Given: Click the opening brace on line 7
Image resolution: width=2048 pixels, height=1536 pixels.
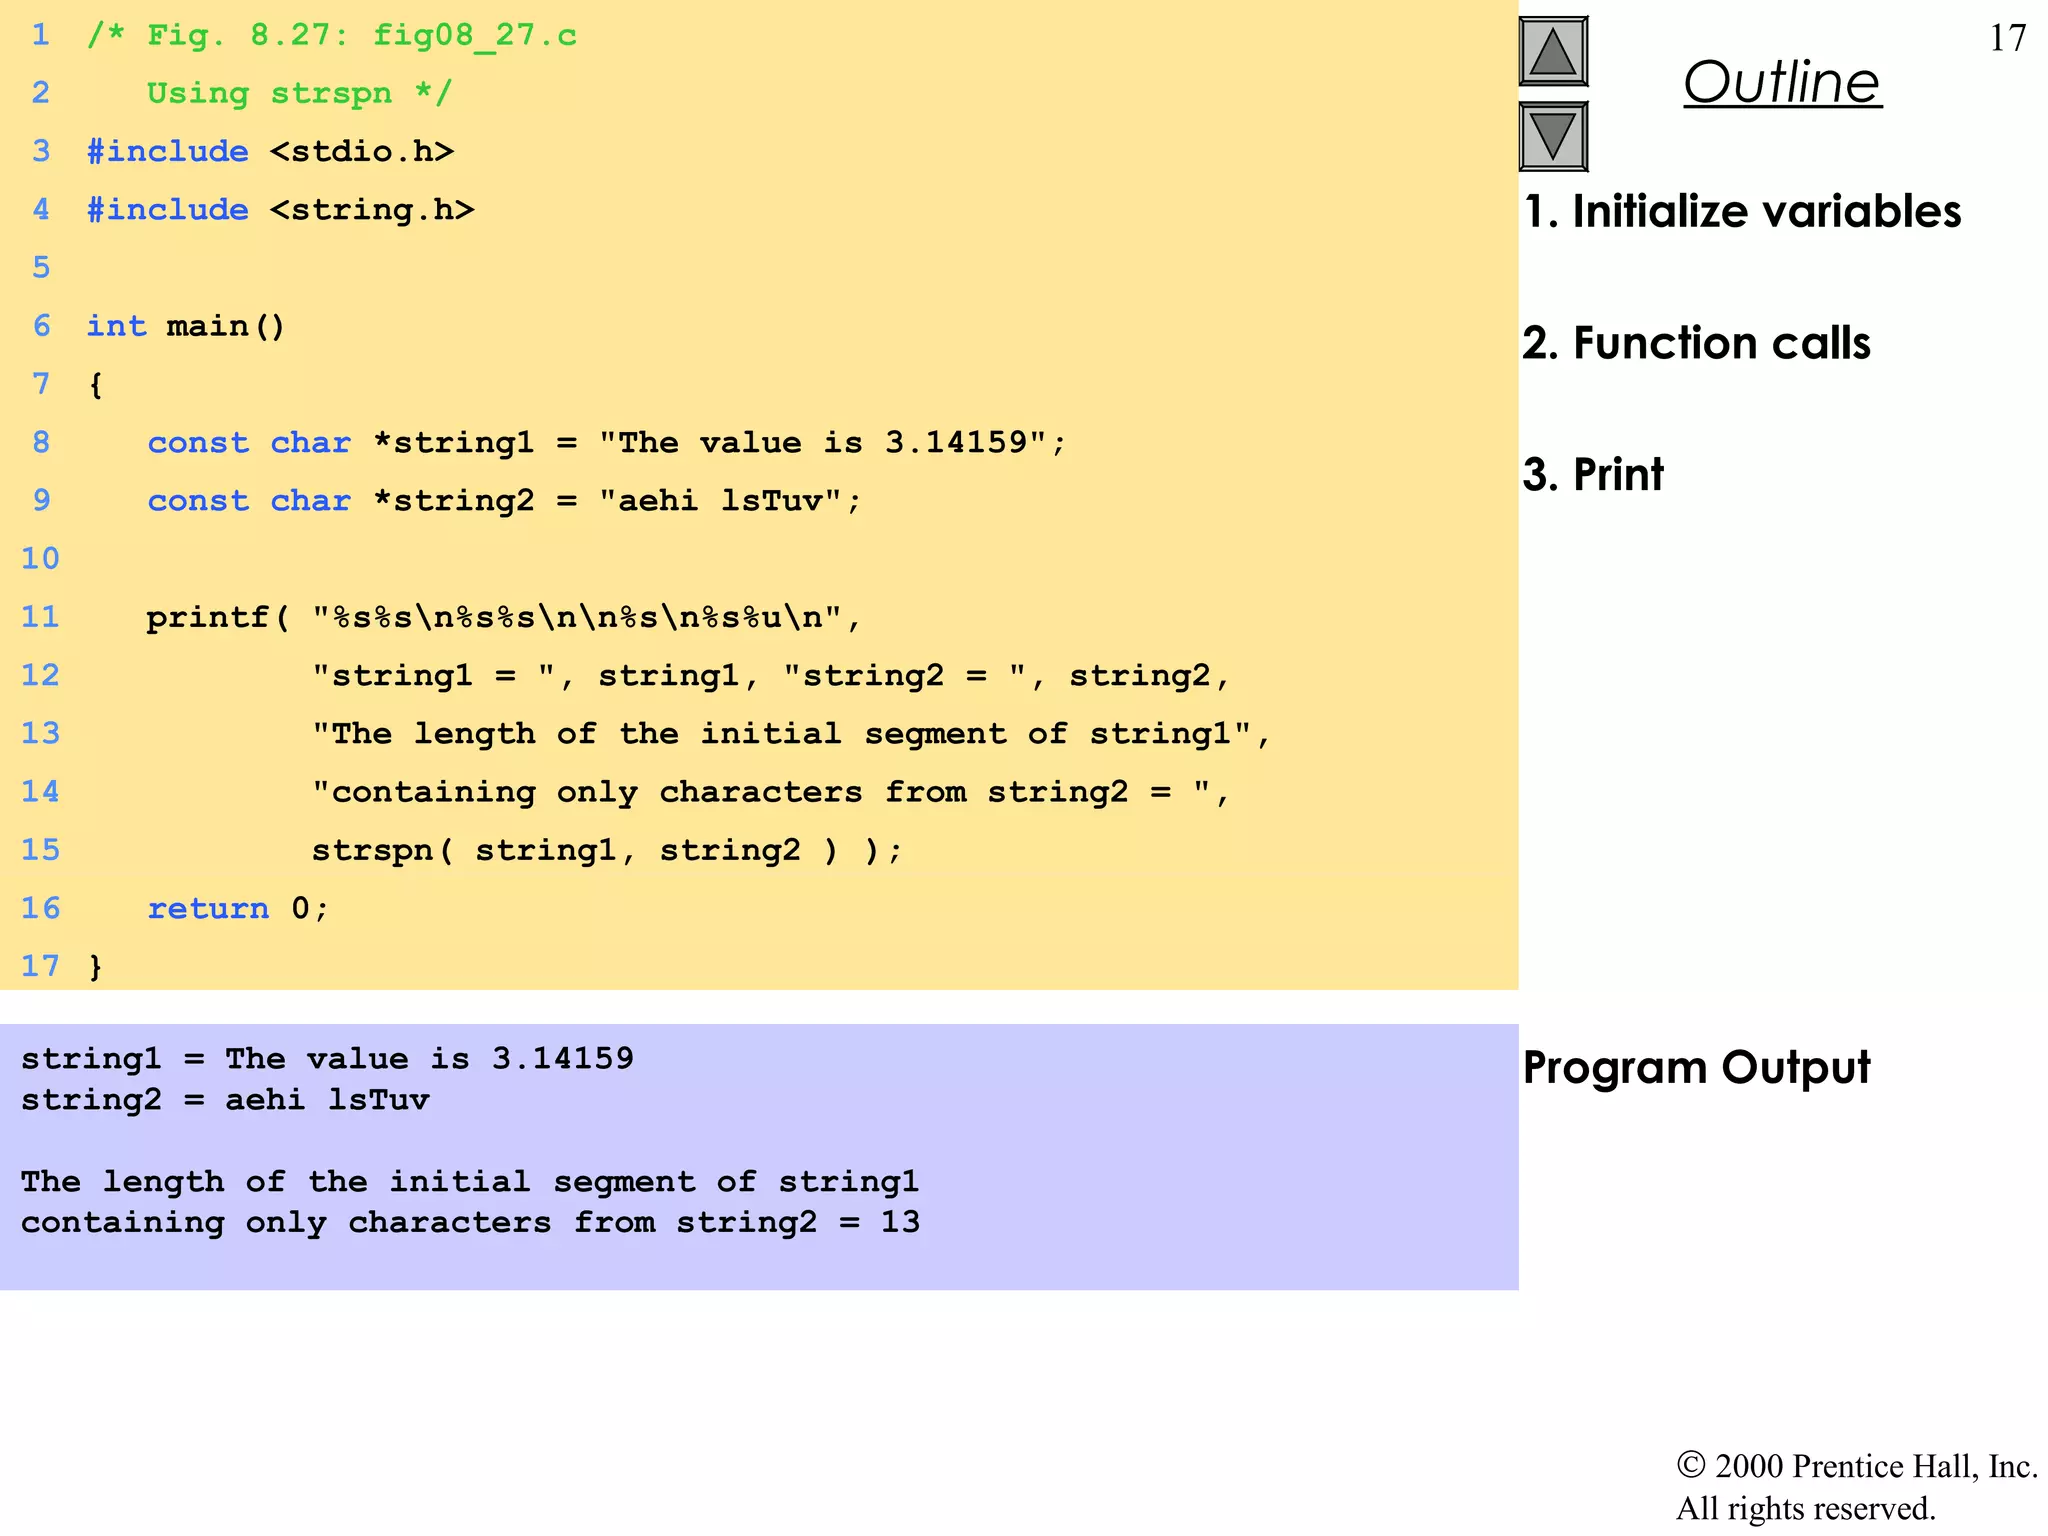Looking at the screenshot, I should [96, 384].
